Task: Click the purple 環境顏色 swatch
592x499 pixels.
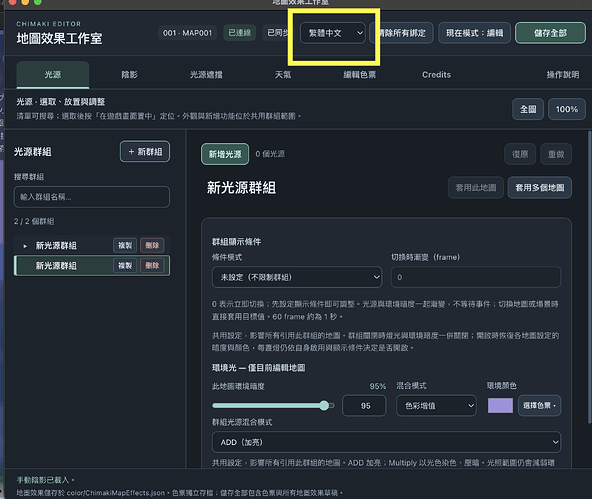Action: (500, 406)
